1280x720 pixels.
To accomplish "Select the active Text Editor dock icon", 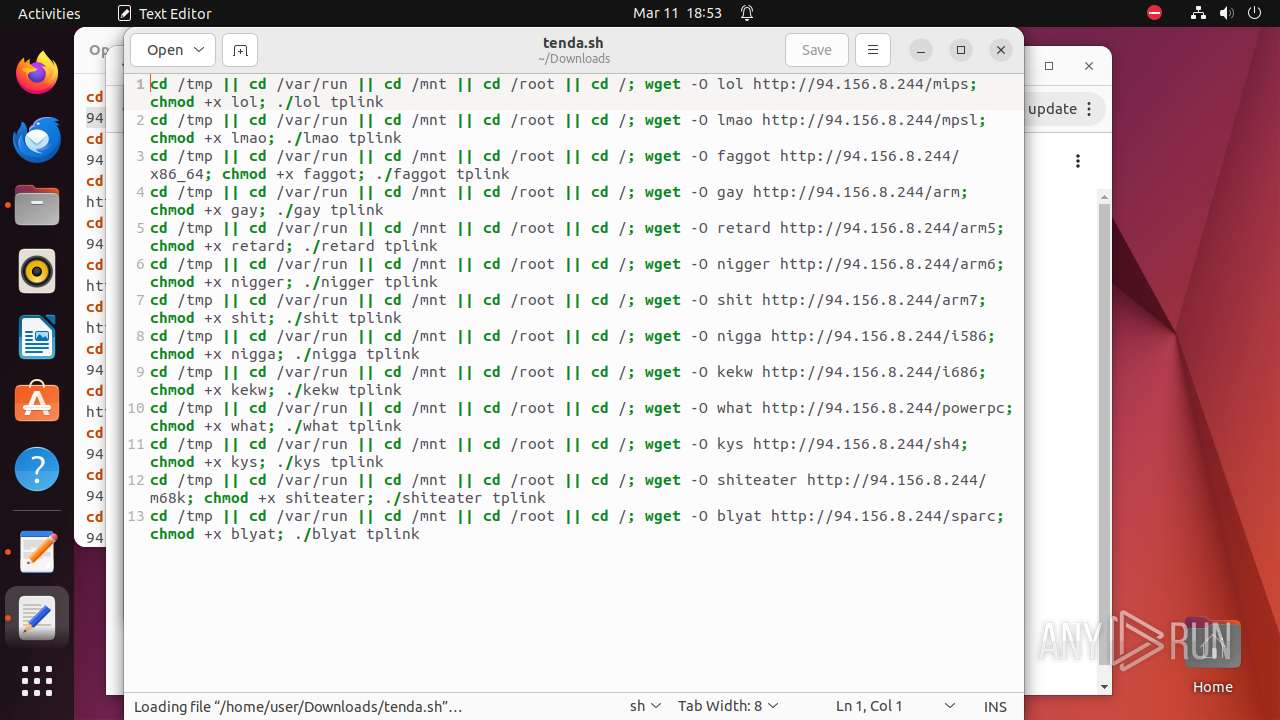I will click(x=37, y=618).
